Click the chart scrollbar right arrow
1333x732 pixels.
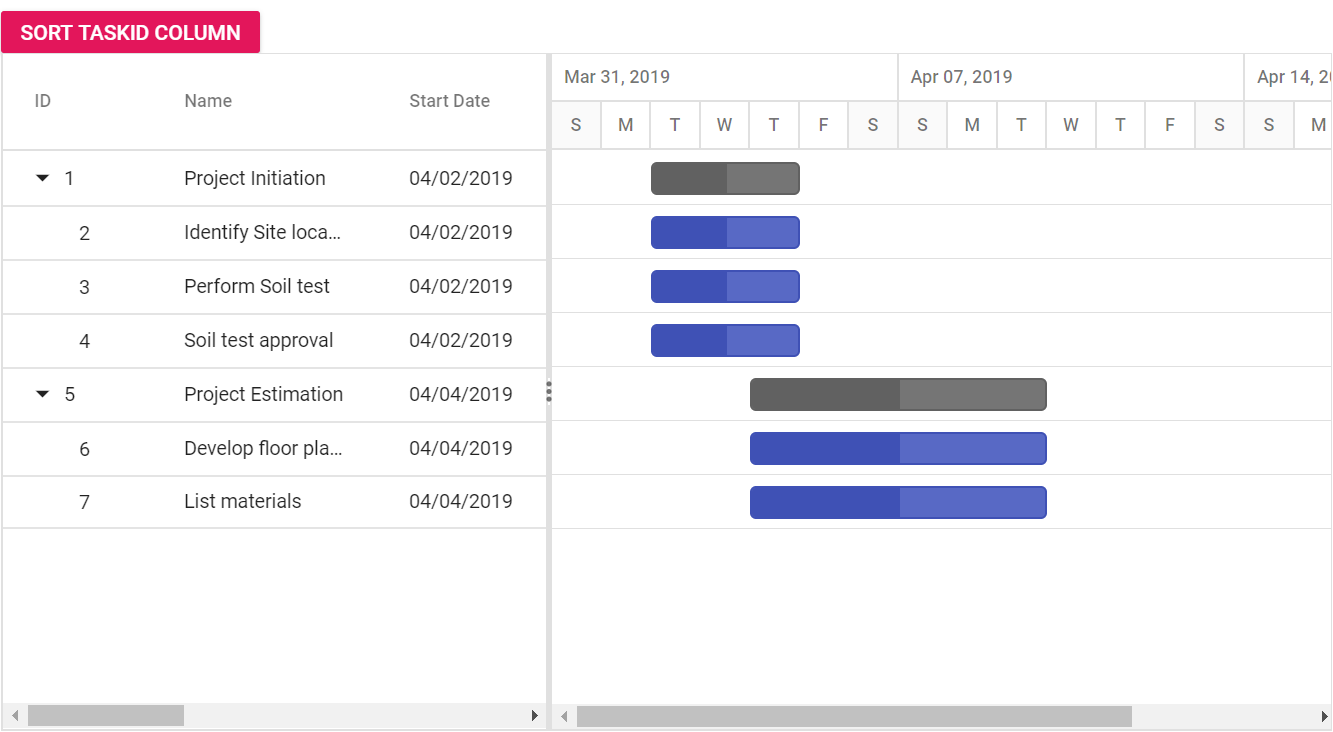point(1323,716)
